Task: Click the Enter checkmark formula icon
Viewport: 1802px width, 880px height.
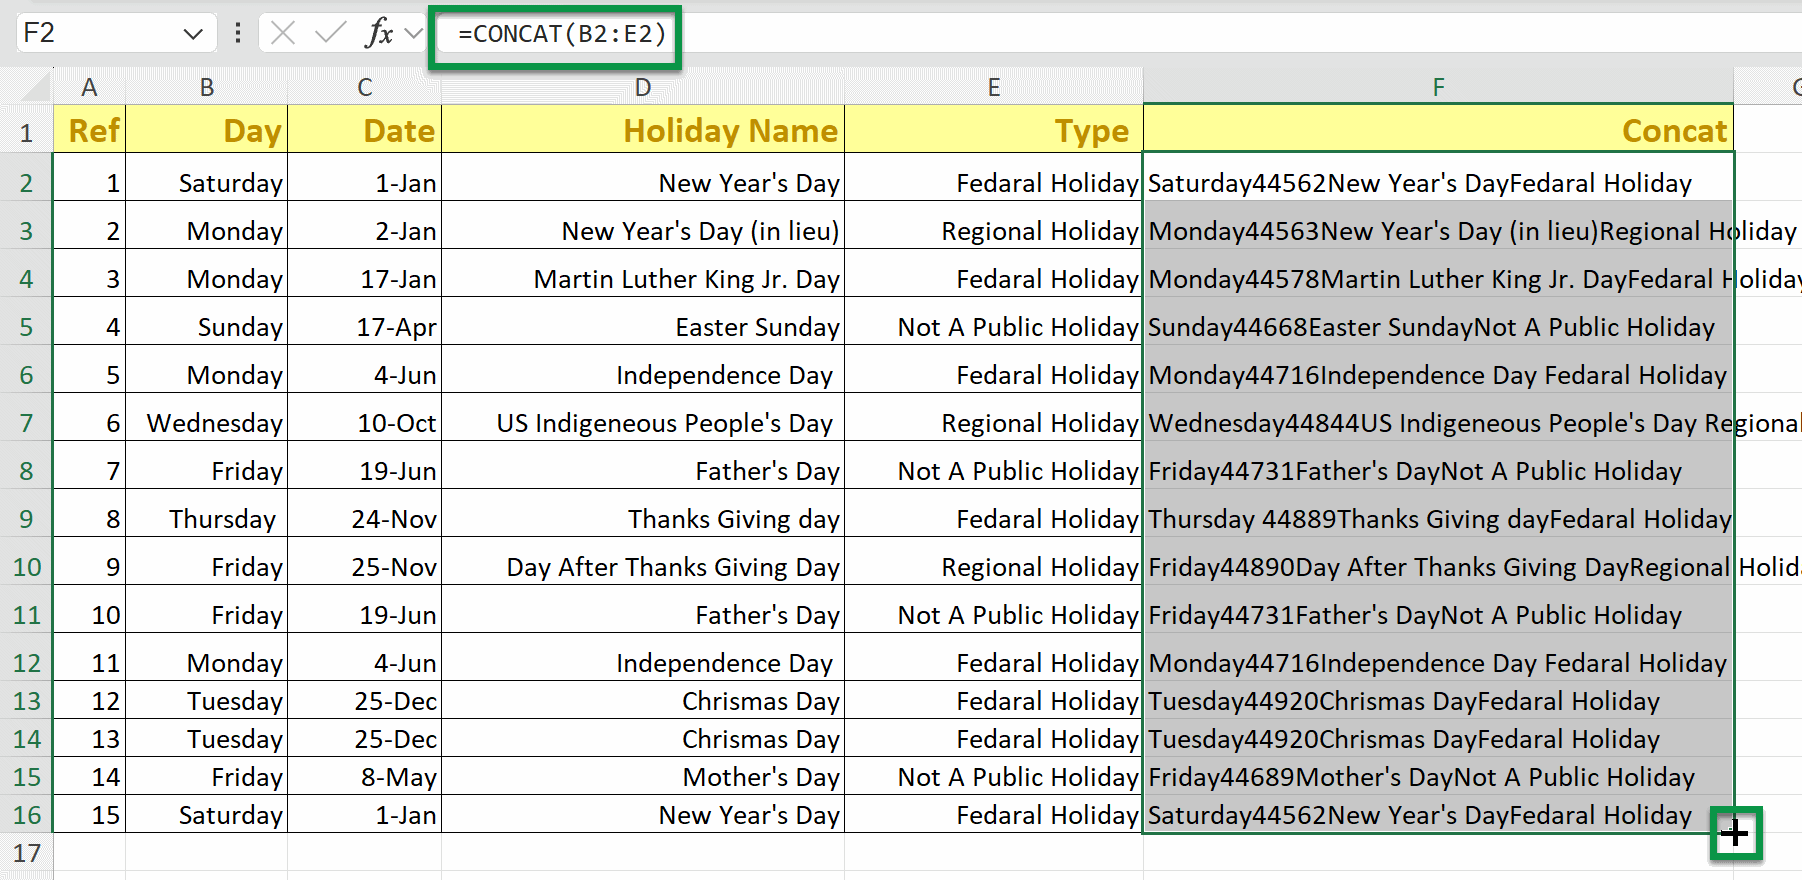Action: 329,33
